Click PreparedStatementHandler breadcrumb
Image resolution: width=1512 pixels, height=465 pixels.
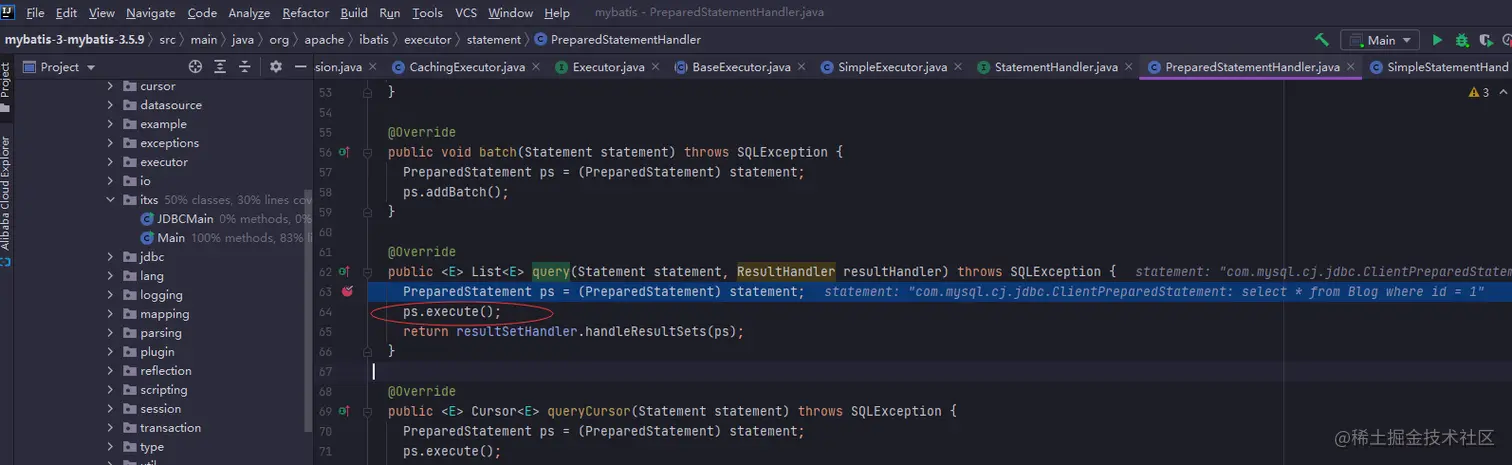(x=617, y=40)
